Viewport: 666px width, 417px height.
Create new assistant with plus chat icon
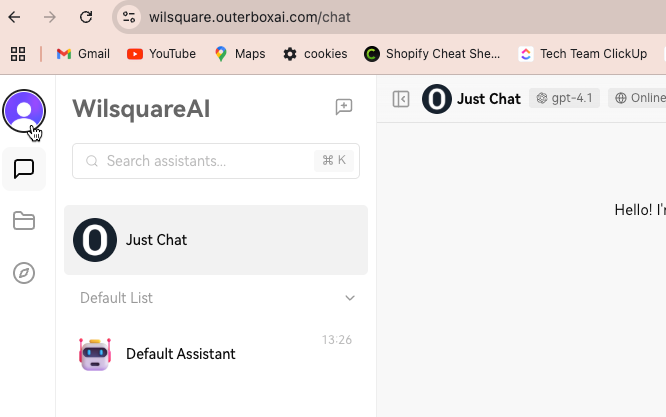click(344, 107)
